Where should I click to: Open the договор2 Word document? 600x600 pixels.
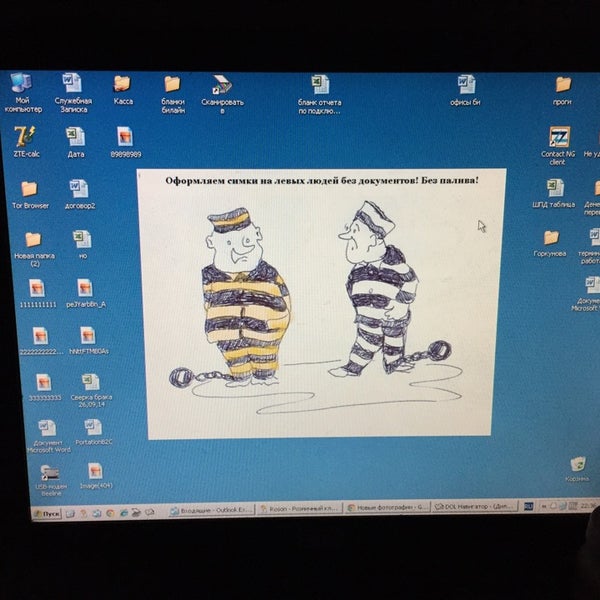tap(80, 194)
